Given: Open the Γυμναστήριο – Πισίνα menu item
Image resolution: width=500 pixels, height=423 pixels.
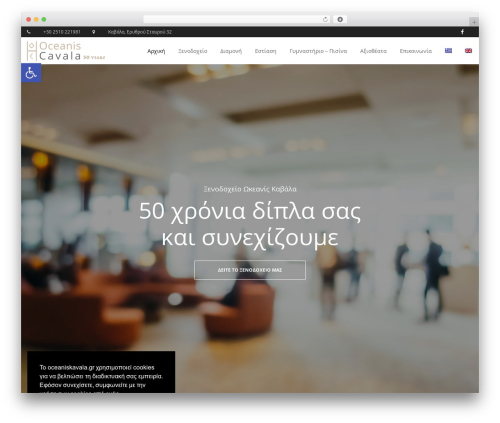Looking at the screenshot, I should (x=318, y=51).
